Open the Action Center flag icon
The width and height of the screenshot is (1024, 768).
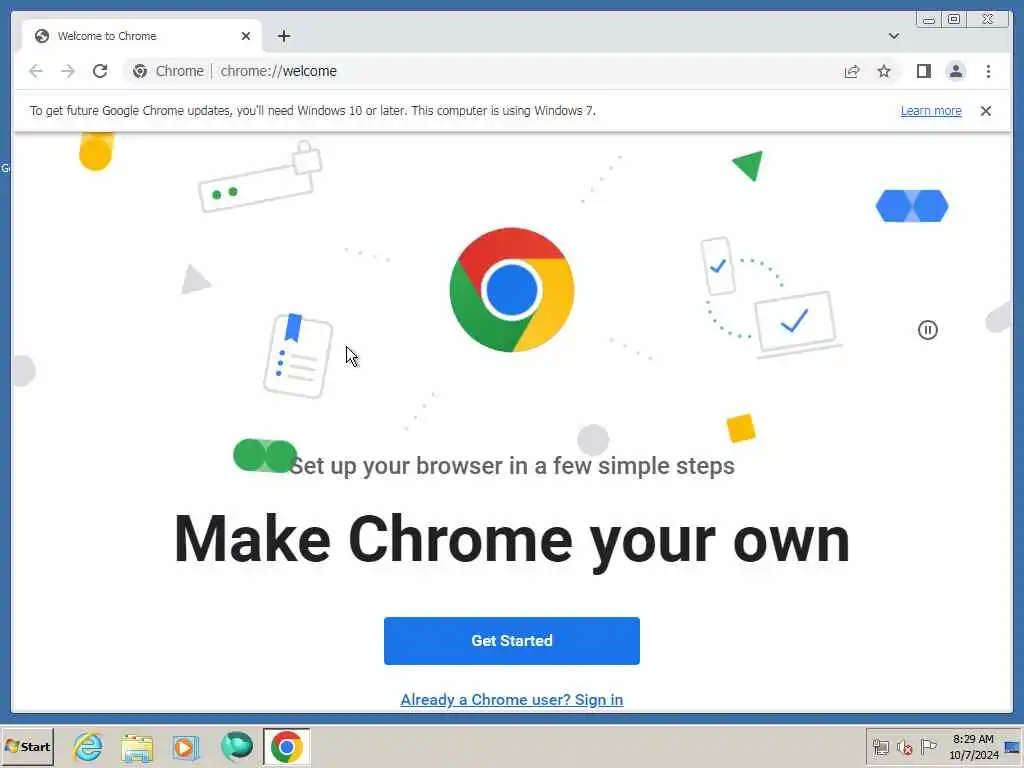pos(928,746)
